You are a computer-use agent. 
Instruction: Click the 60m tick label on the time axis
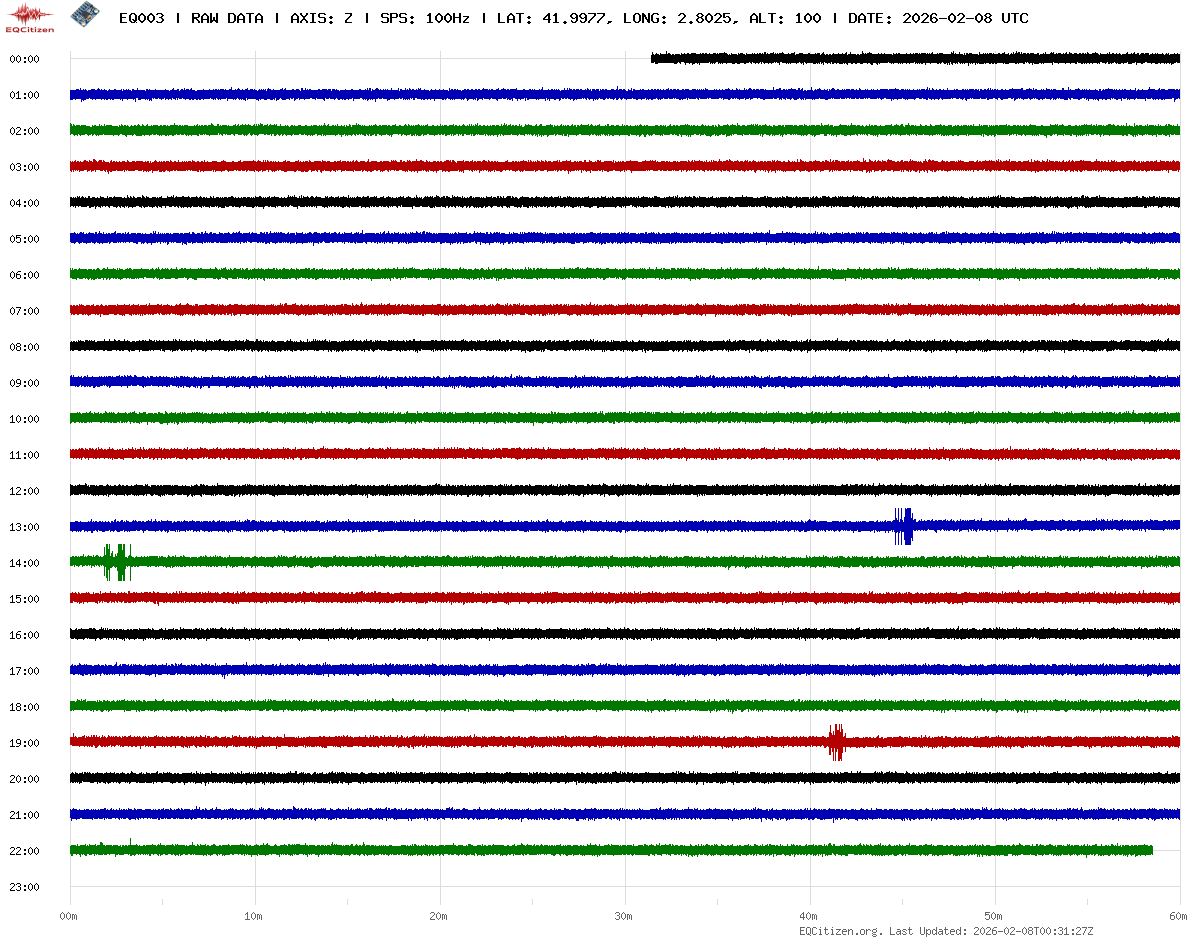pos(1179,916)
